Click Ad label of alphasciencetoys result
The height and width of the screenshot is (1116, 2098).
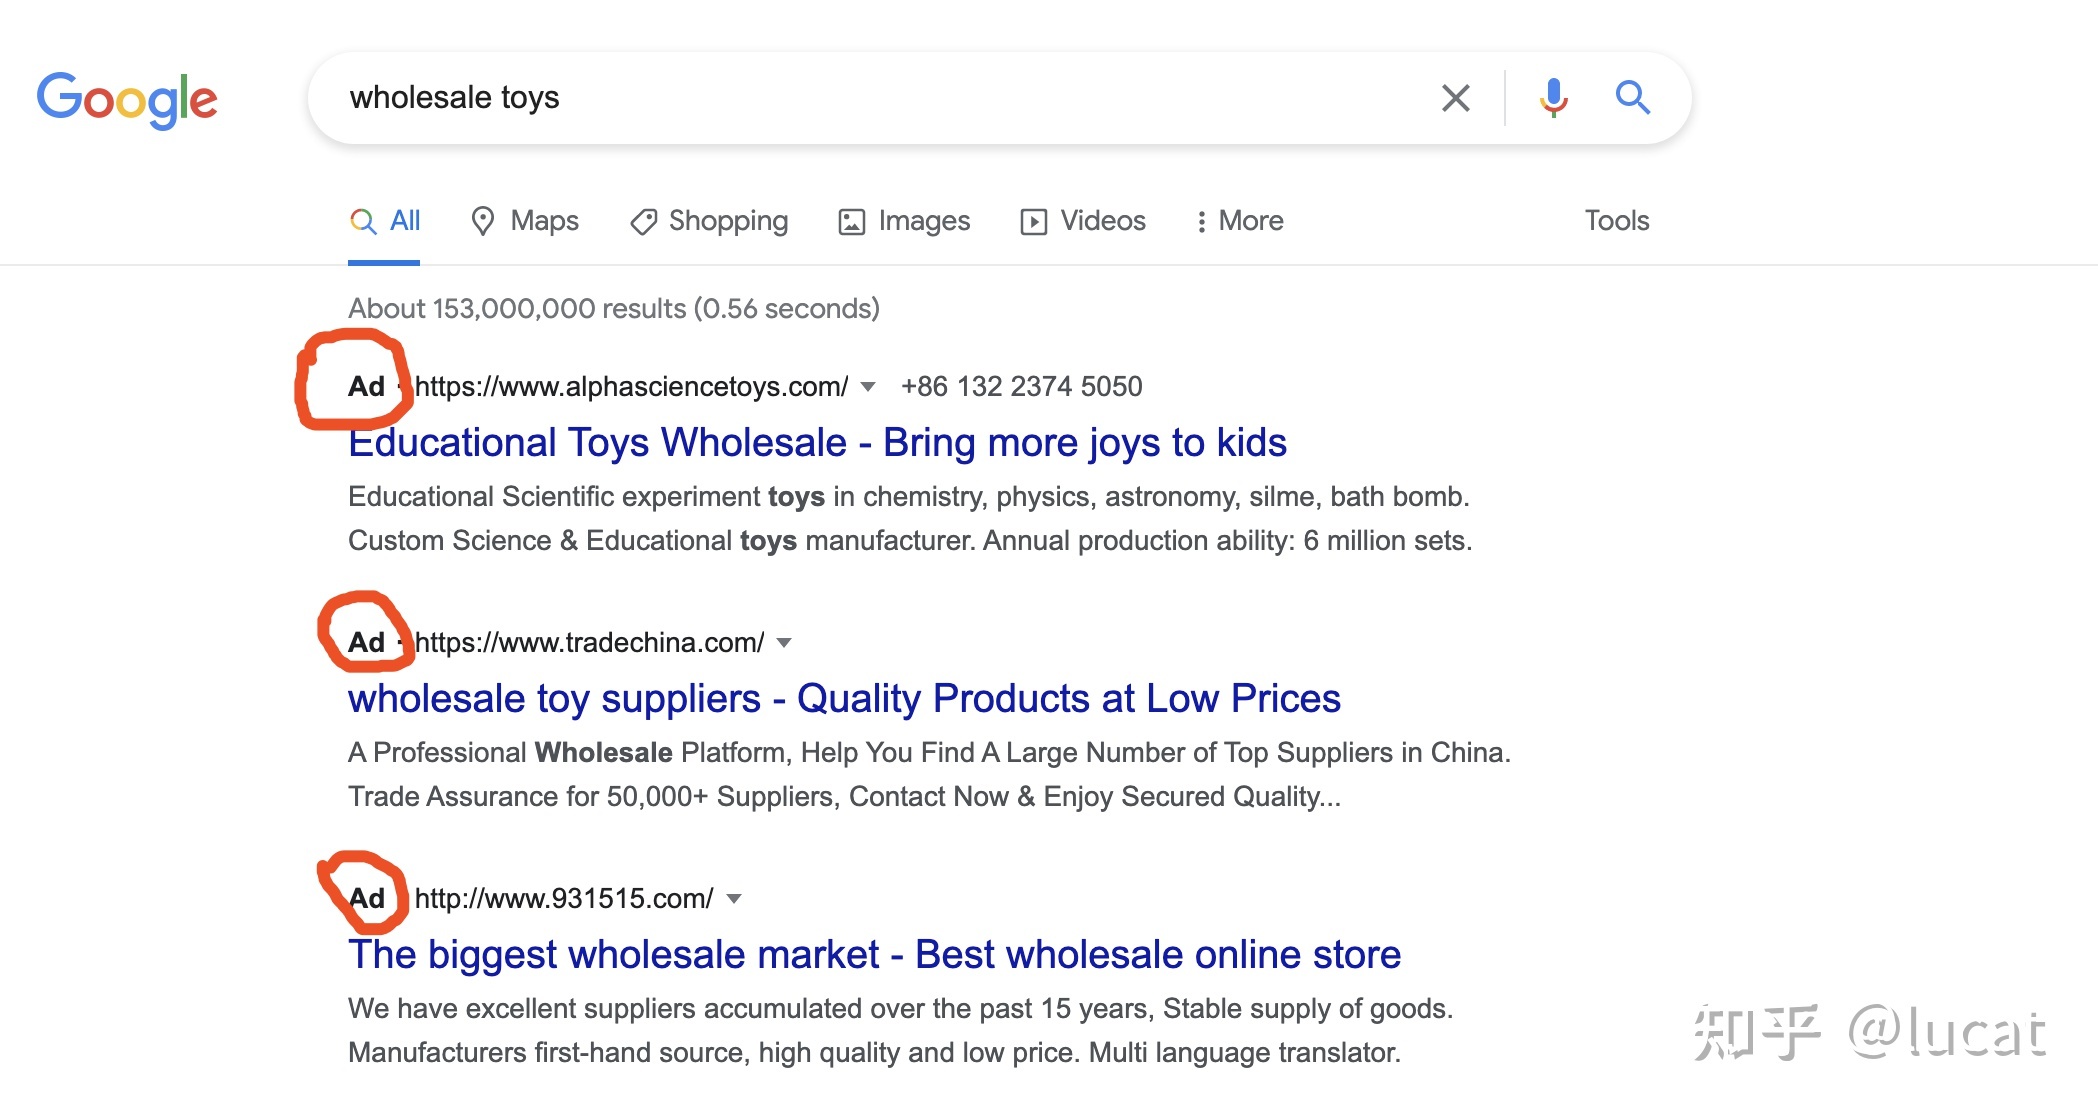coord(366,387)
